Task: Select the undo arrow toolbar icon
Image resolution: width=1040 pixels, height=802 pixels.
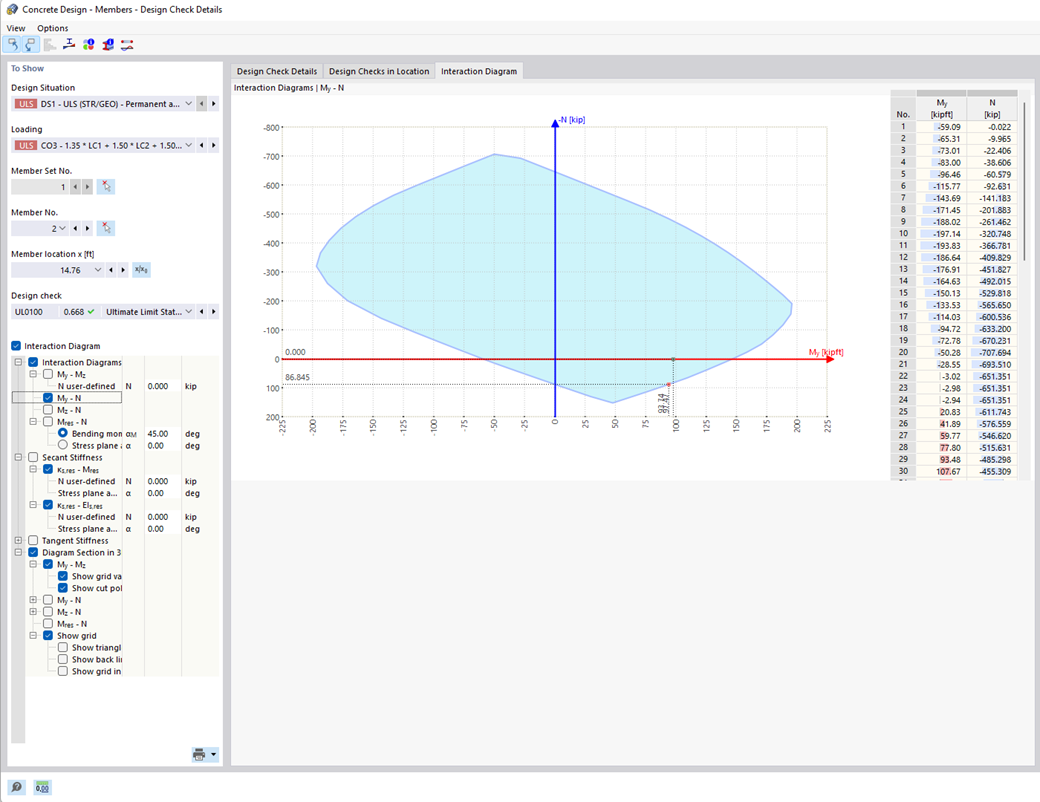Action: [x=15, y=44]
